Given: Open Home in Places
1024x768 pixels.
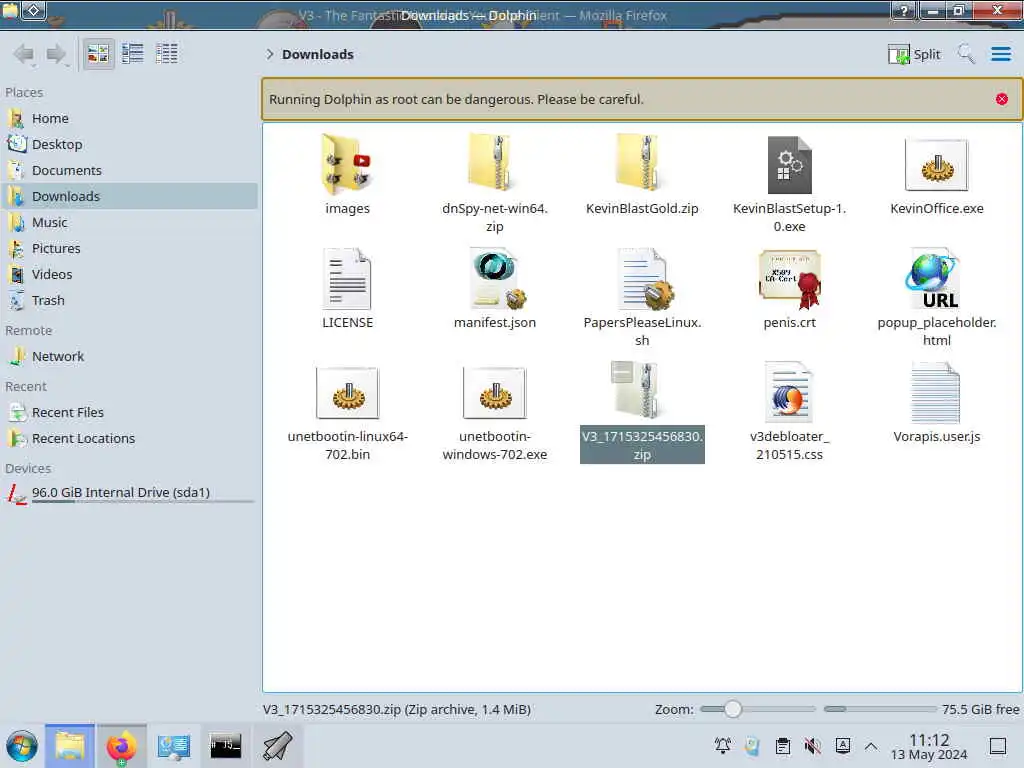Looking at the screenshot, I should point(129,118).
